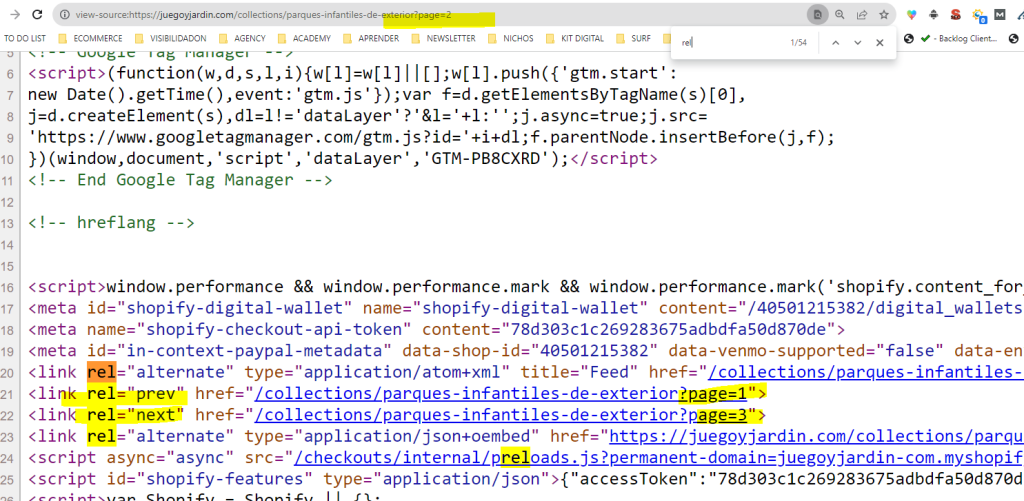Close the find bar
Viewport: 1024px width, 501px height.
[x=880, y=43]
